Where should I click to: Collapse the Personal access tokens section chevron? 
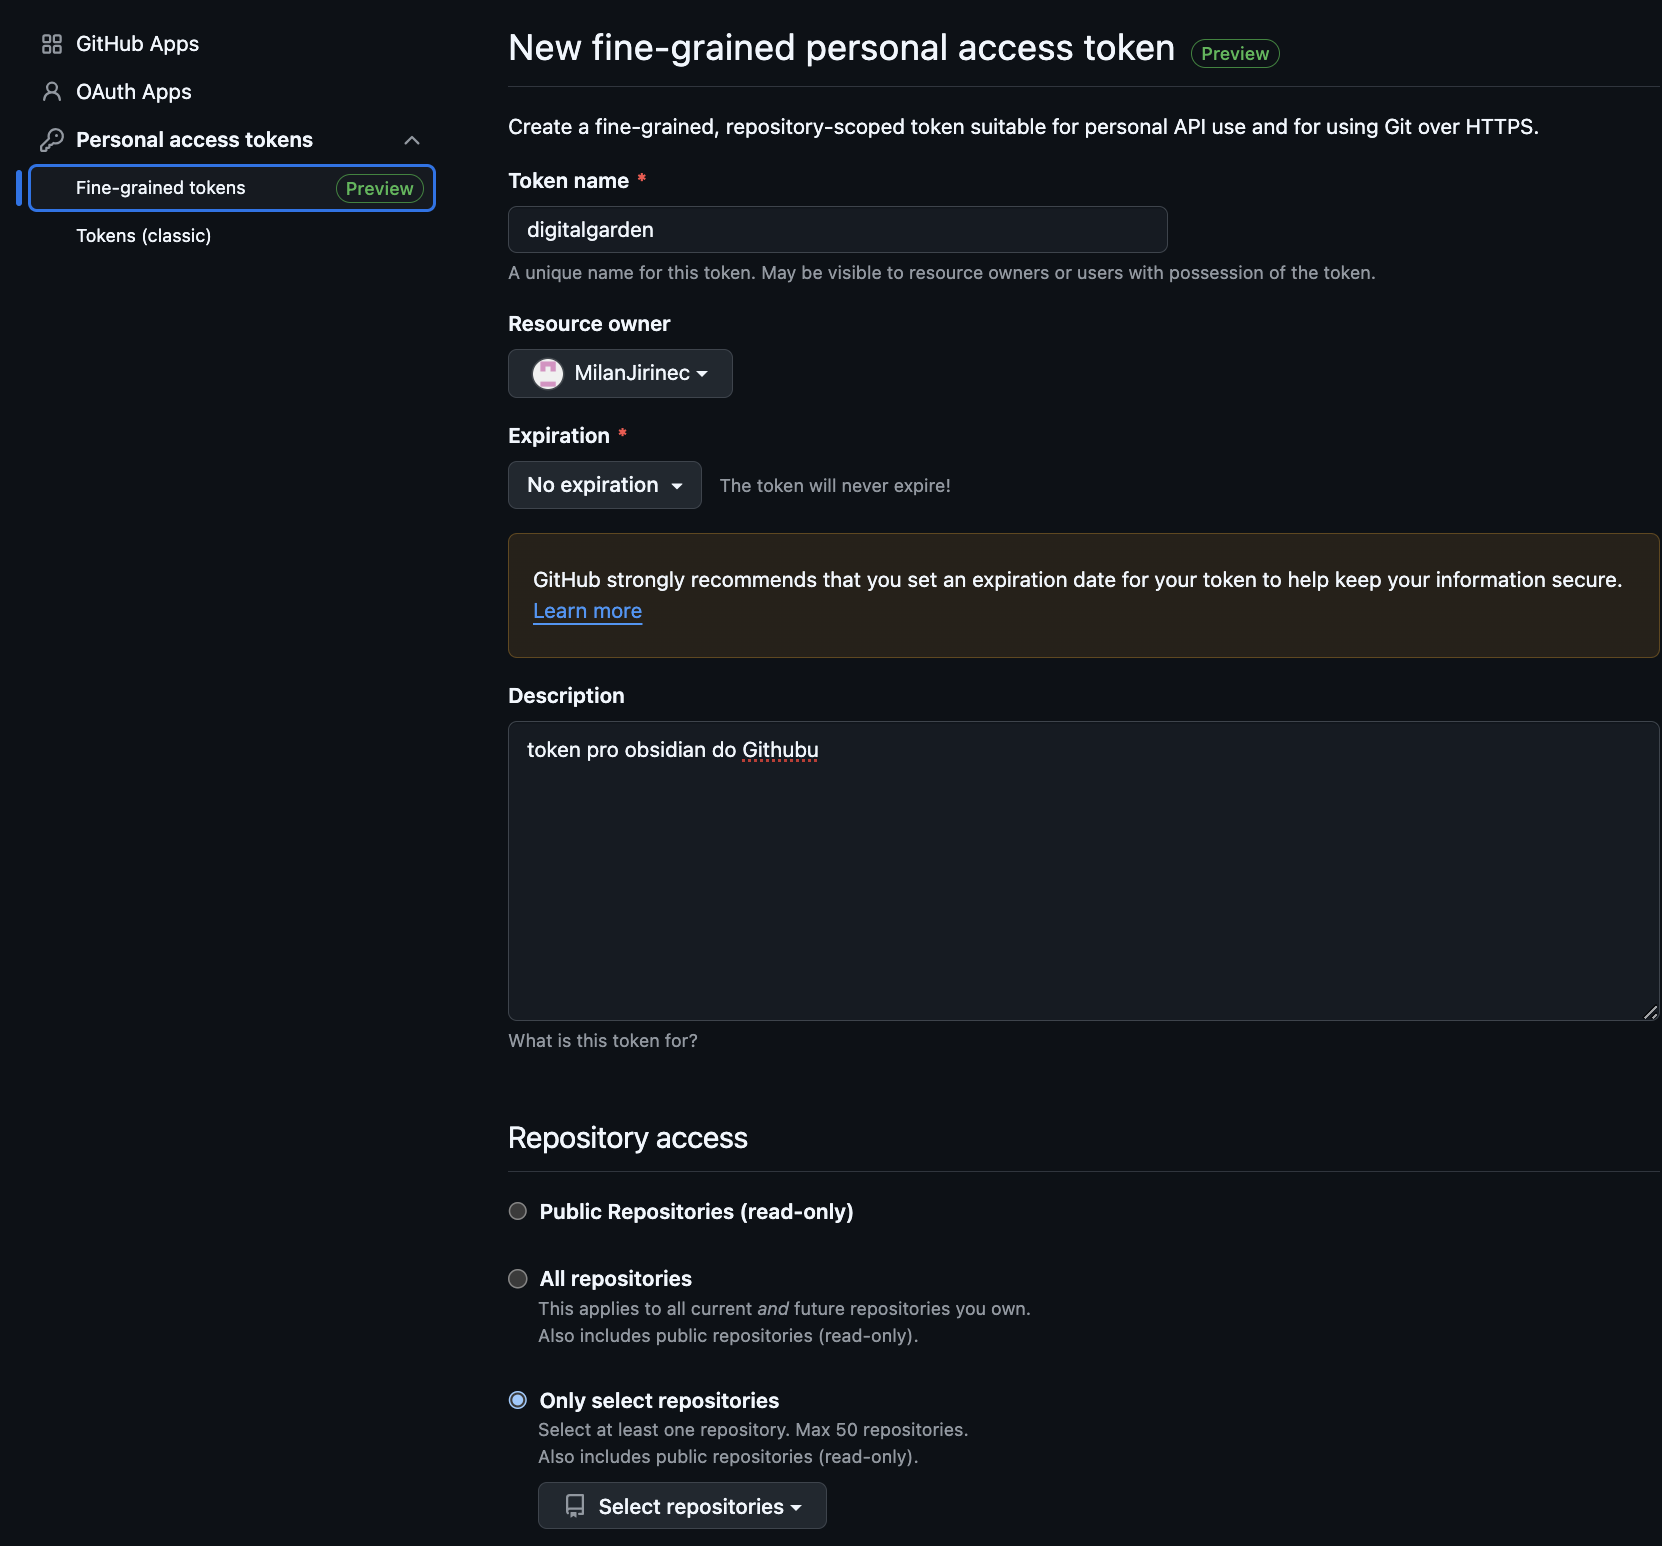click(412, 140)
